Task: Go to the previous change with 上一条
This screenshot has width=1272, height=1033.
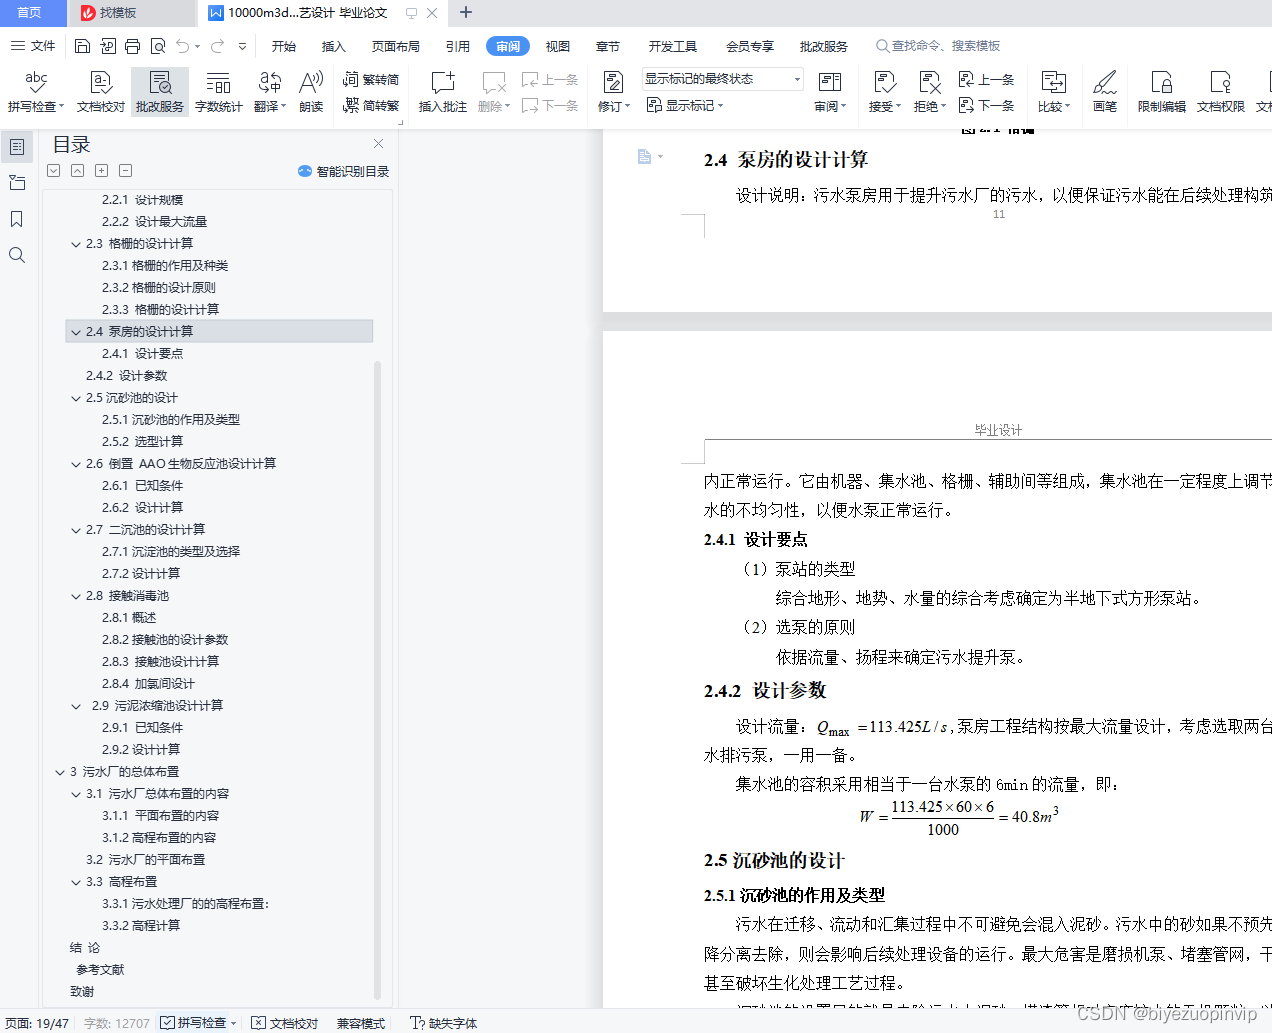Action: (987, 79)
